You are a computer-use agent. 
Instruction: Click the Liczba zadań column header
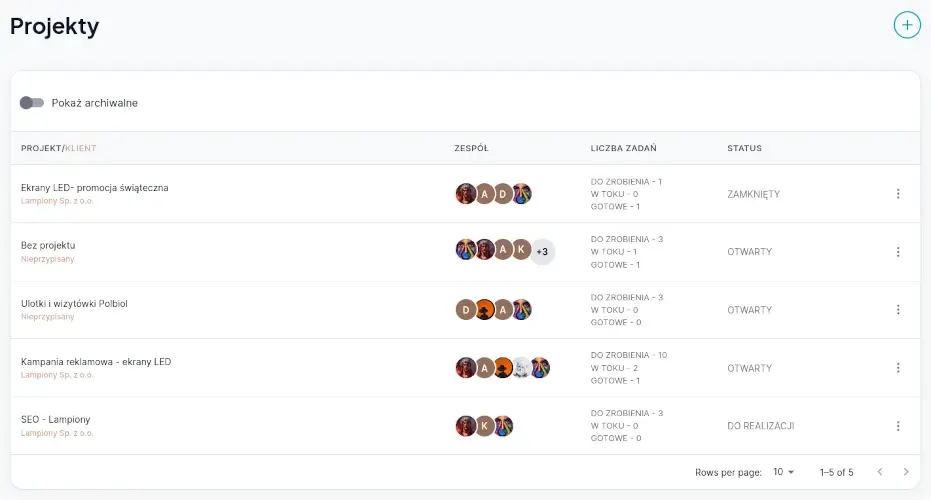click(x=623, y=149)
